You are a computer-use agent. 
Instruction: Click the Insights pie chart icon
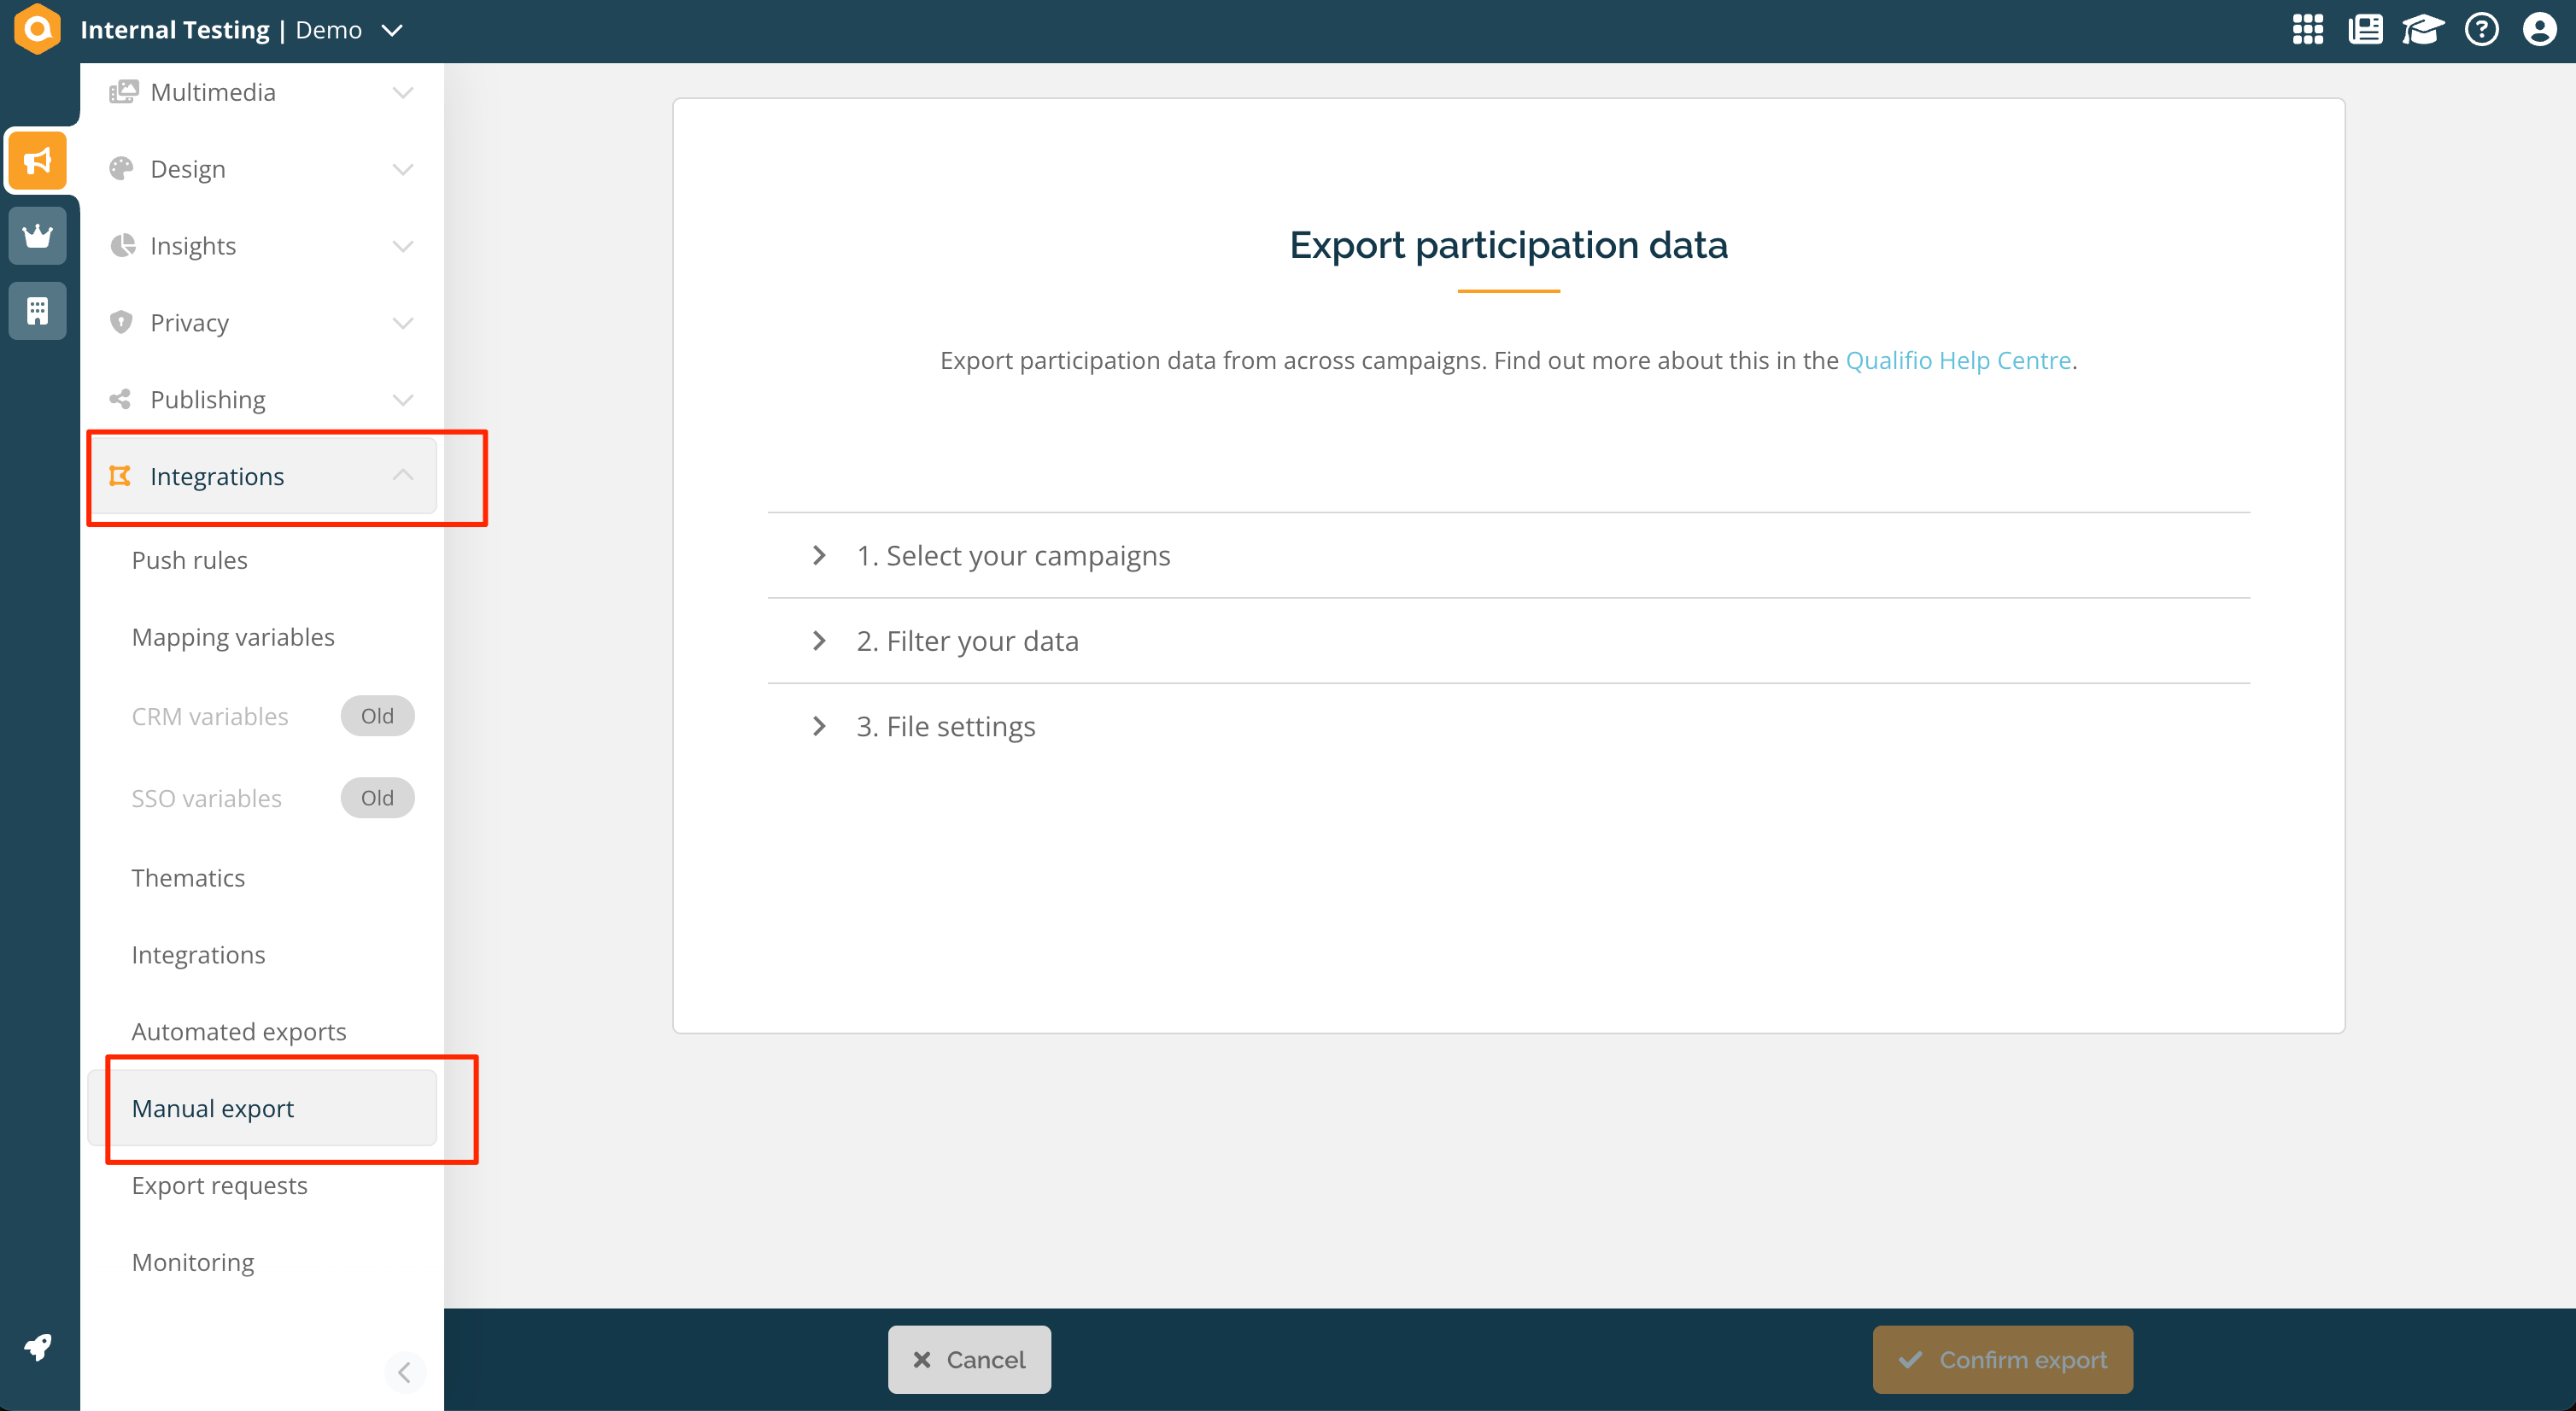pos(122,245)
